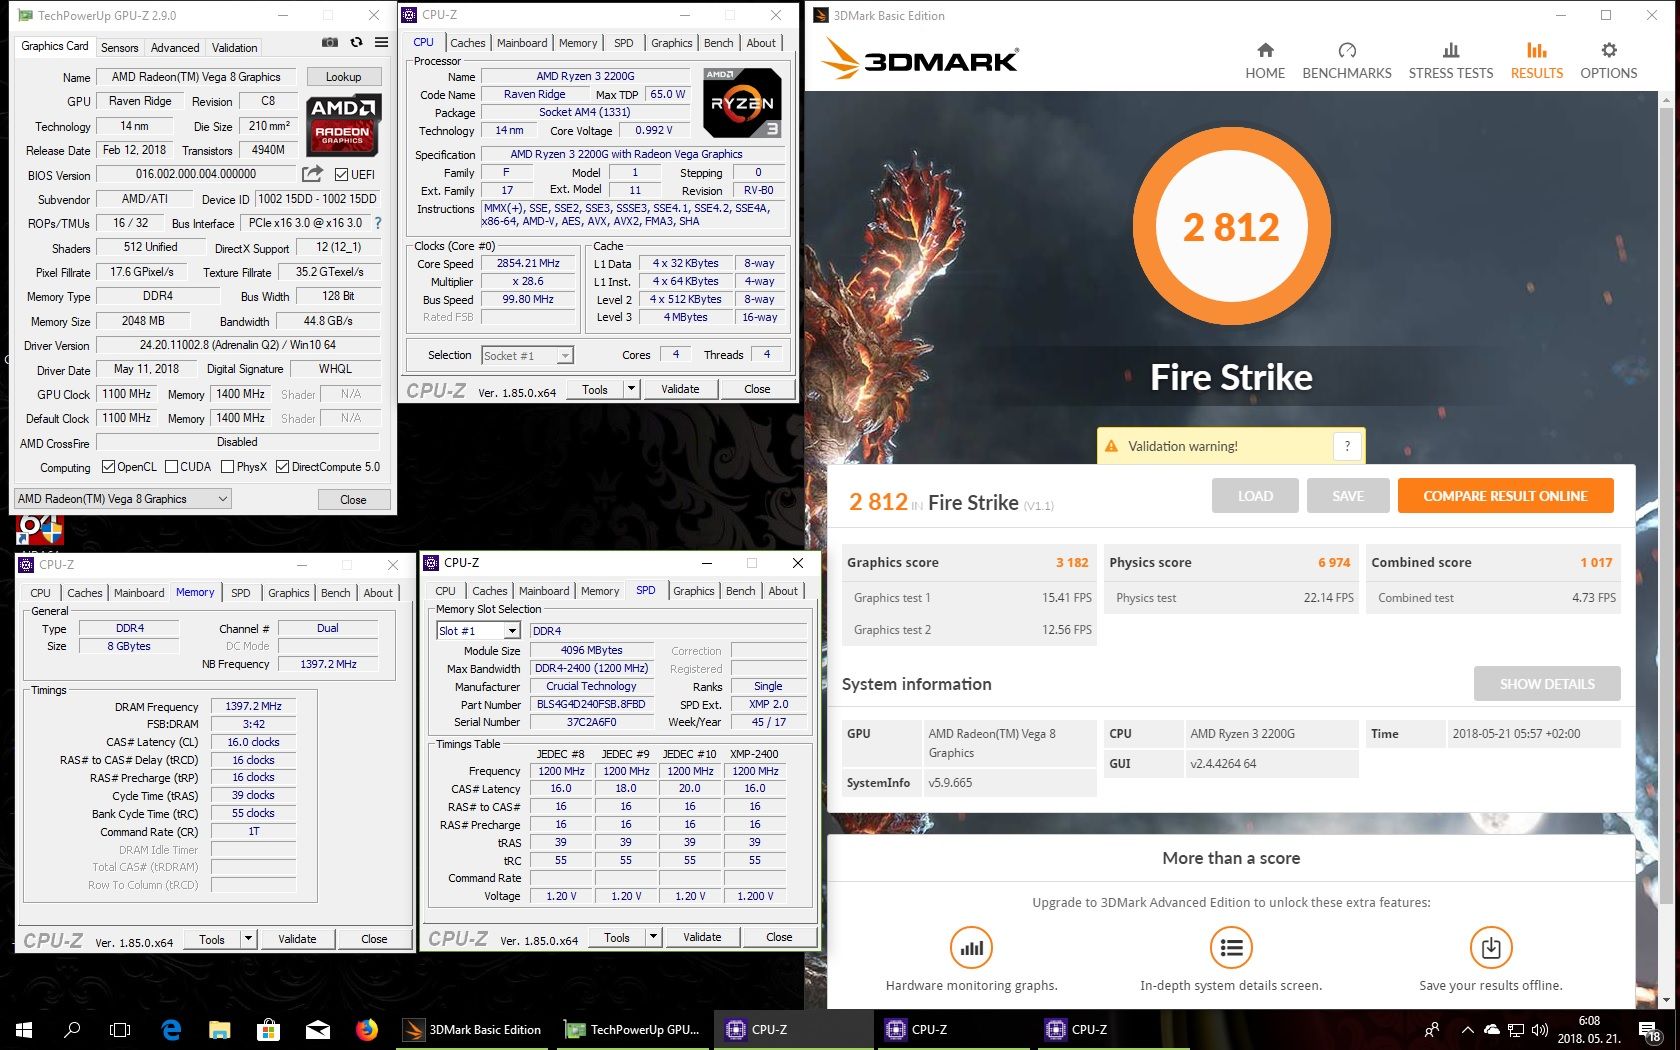Screen dimensions: 1680x1050
Task: Click the validation warning triangle icon
Action: pyautogui.click(x=1111, y=446)
